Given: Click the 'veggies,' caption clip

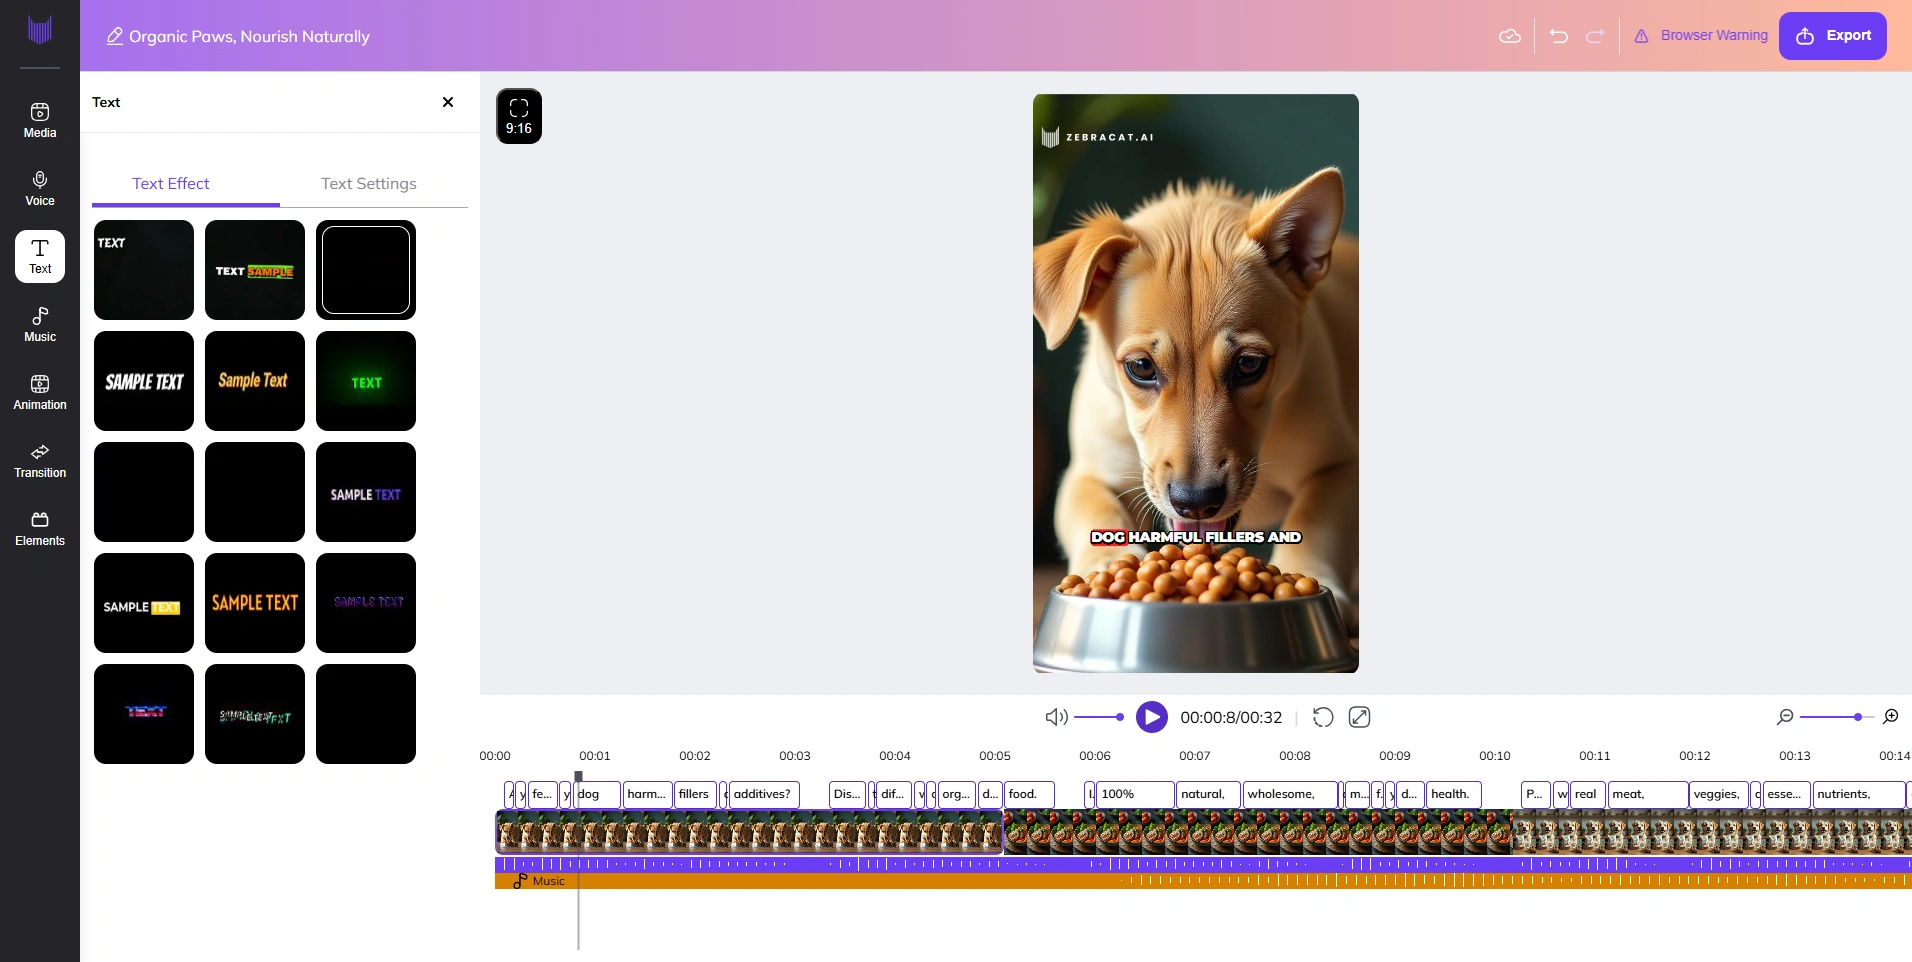Looking at the screenshot, I should pos(1719,794).
